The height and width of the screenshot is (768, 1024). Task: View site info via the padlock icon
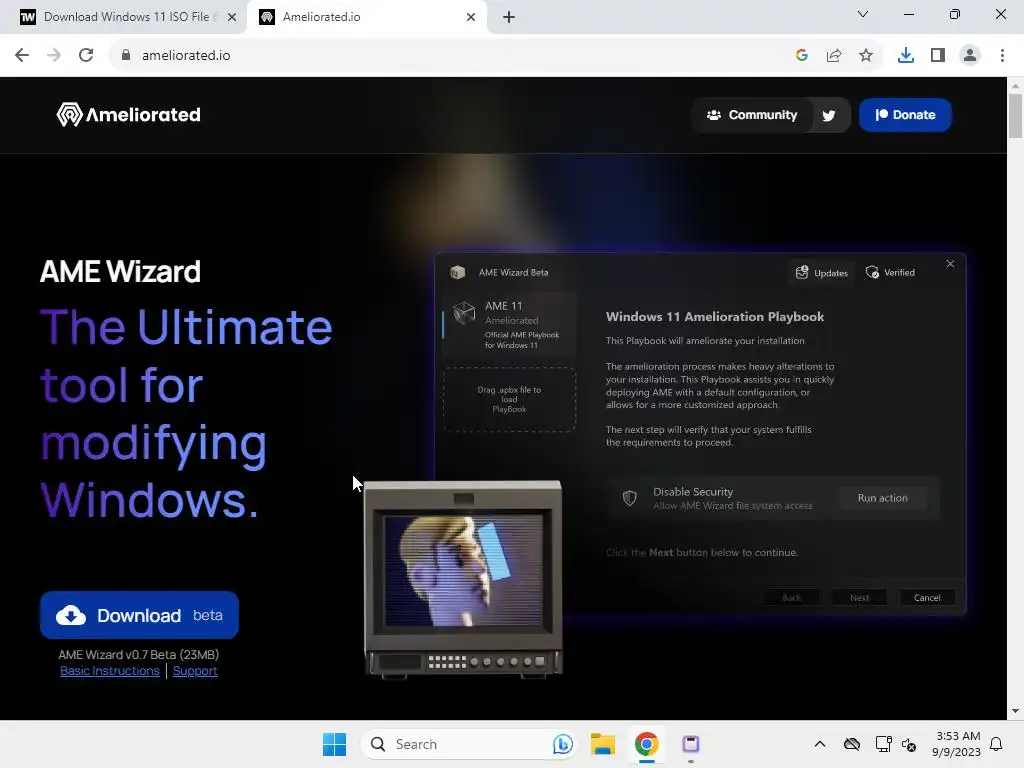point(126,56)
